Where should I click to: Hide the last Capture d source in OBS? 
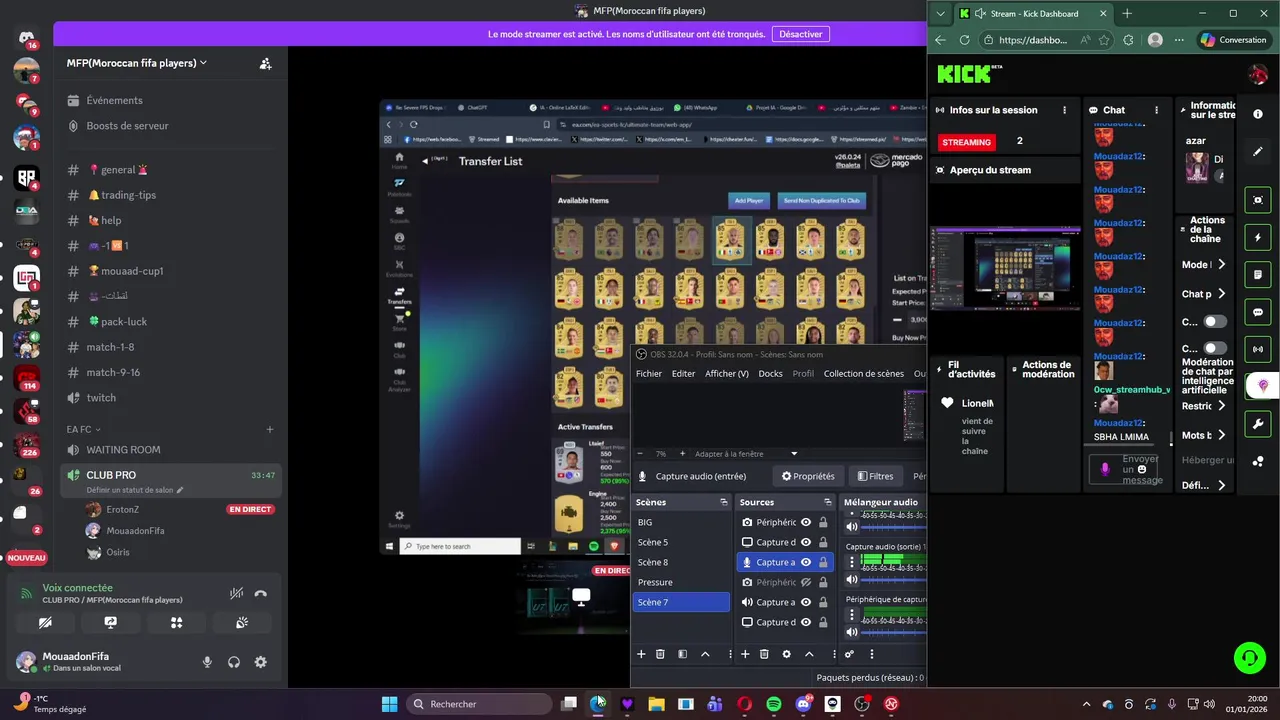point(806,622)
